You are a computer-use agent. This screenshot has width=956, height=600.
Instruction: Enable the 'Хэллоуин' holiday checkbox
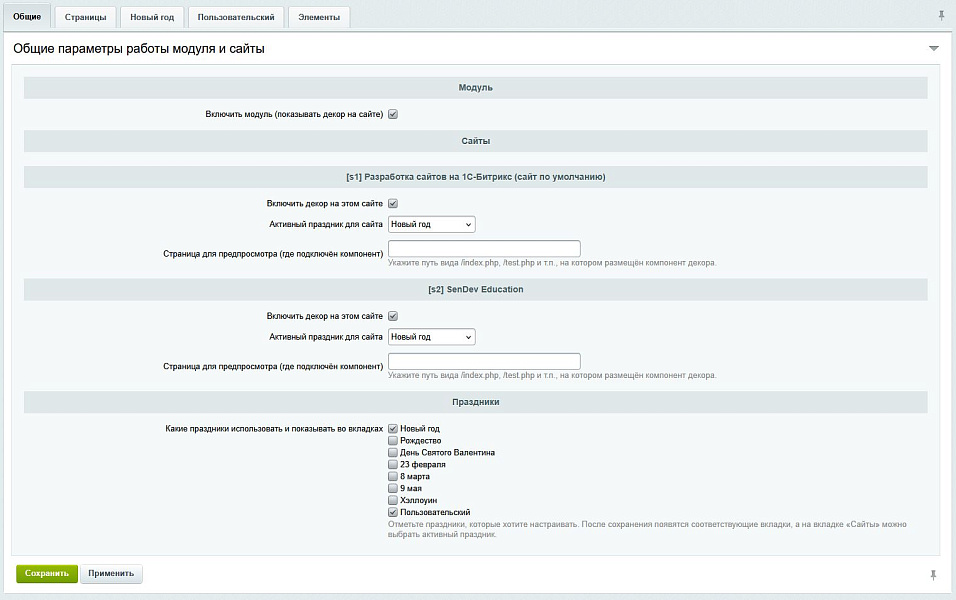pyautogui.click(x=393, y=500)
